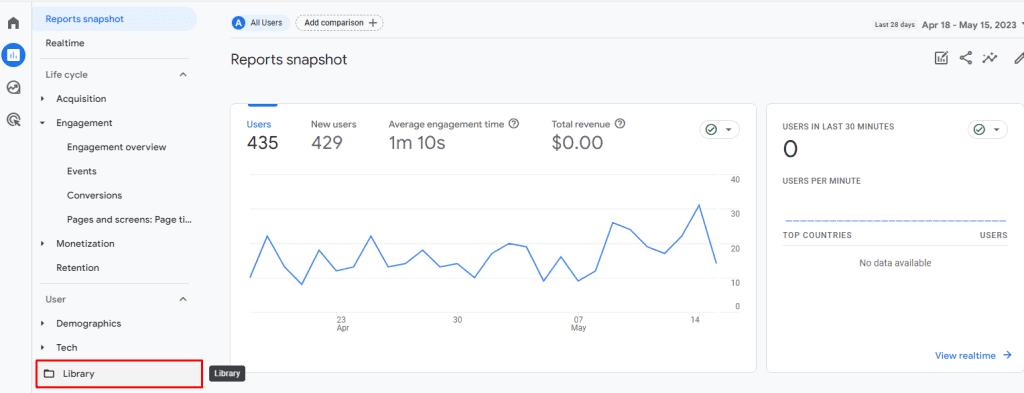Click the 'USERS PER MINUTE' label
The height and width of the screenshot is (393, 1024).
pyautogui.click(x=822, y=181)
